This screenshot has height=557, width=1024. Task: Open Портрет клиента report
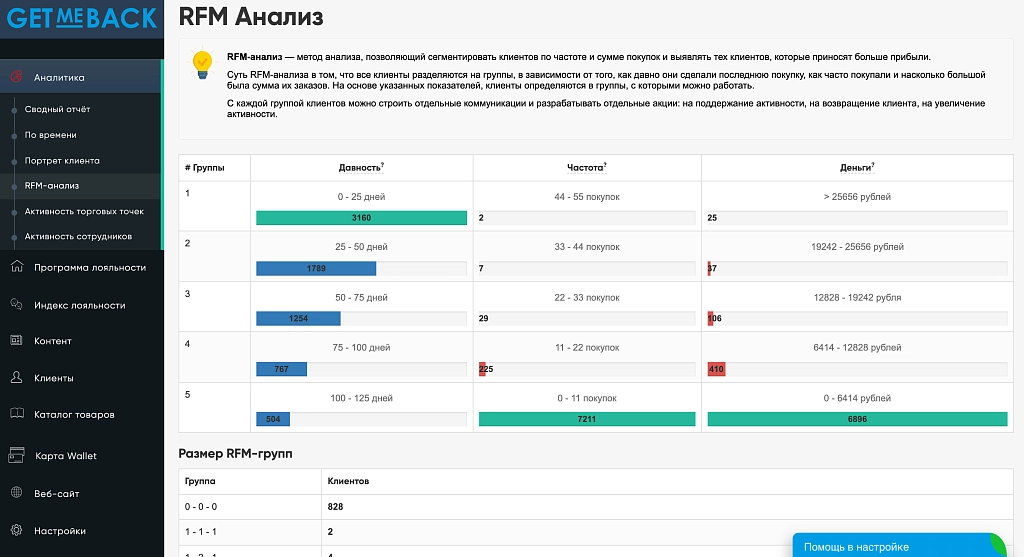click(62, 160)
